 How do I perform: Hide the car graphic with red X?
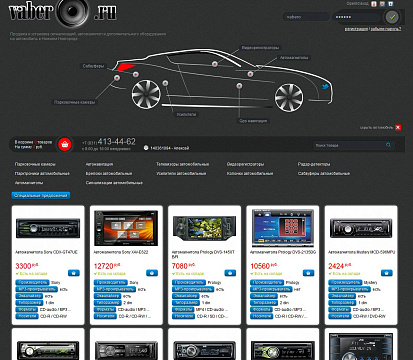(x=398, y=127)
